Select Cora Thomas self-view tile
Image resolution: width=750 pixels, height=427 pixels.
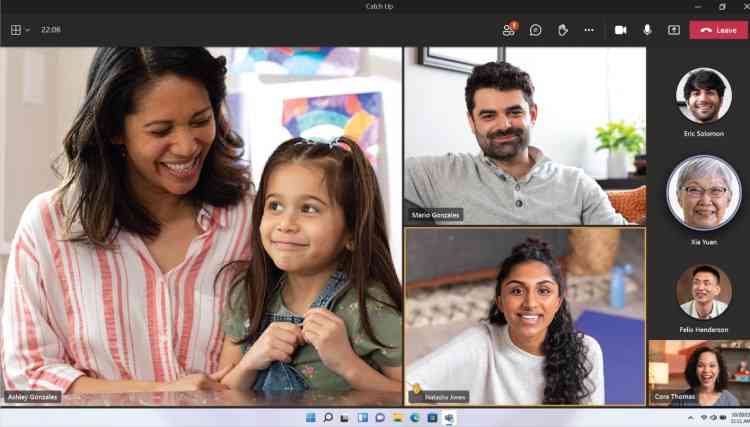pyautogui.click(x=699, y=373)
